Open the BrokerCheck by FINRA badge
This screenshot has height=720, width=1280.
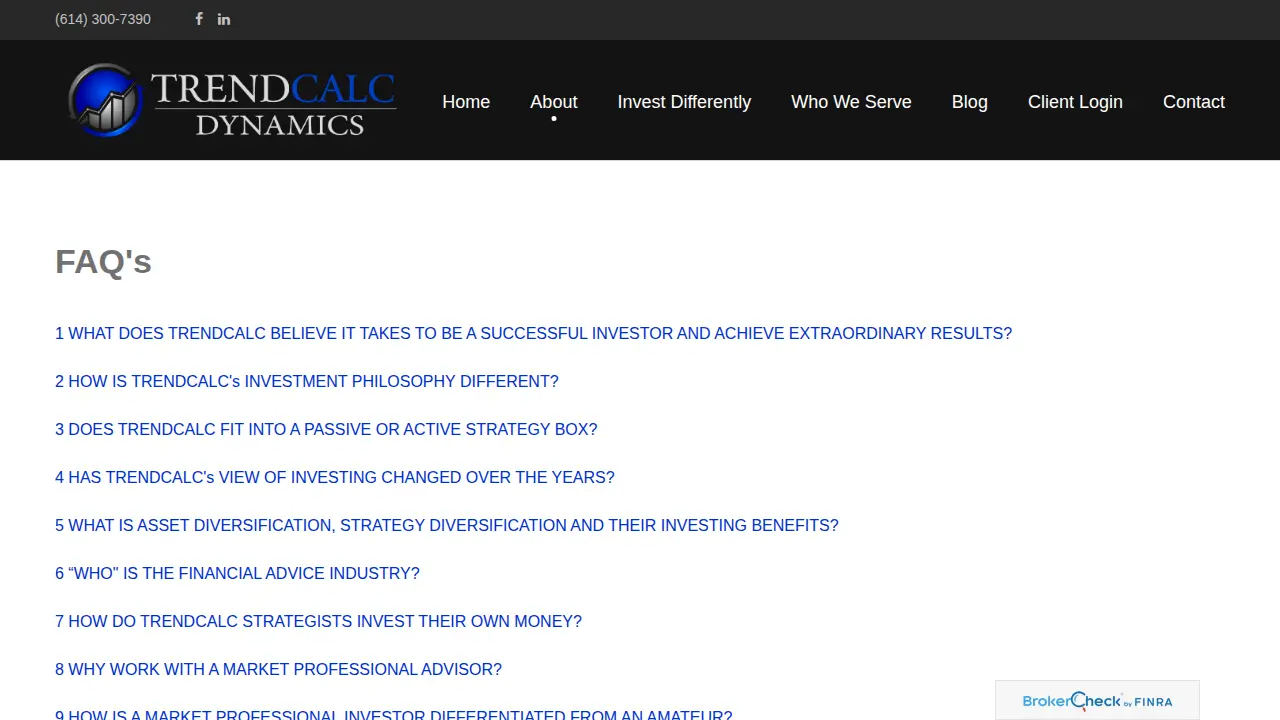[x=1097, y=701]
